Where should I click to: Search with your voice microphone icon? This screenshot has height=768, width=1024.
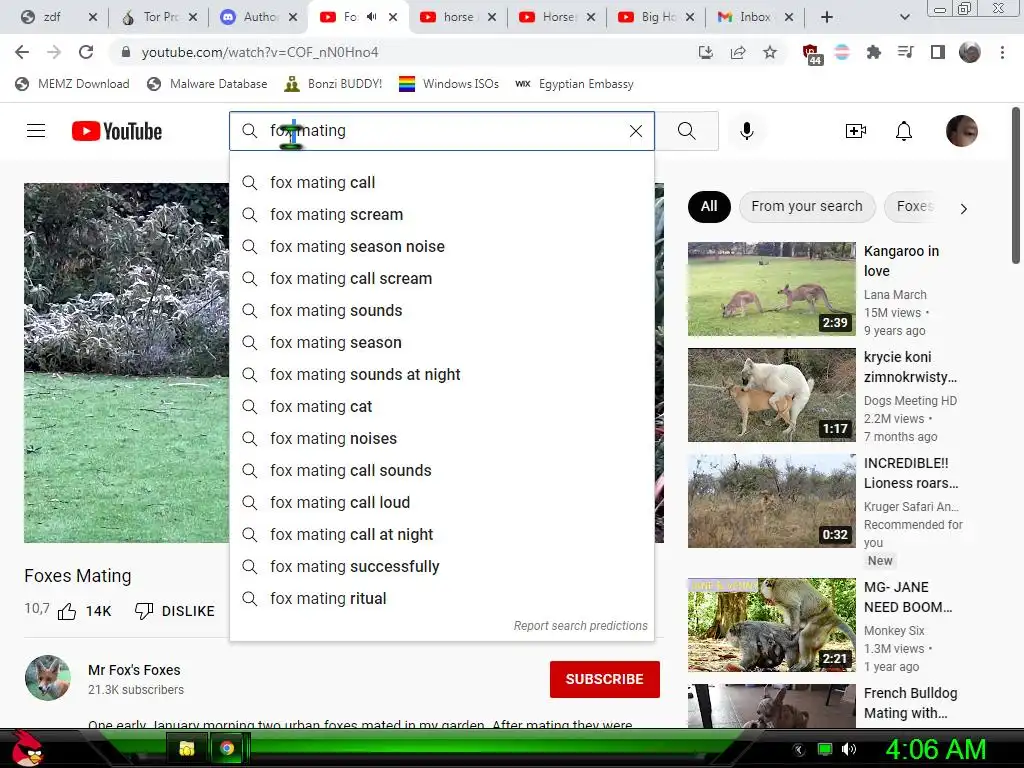click(x=746, y=131)
